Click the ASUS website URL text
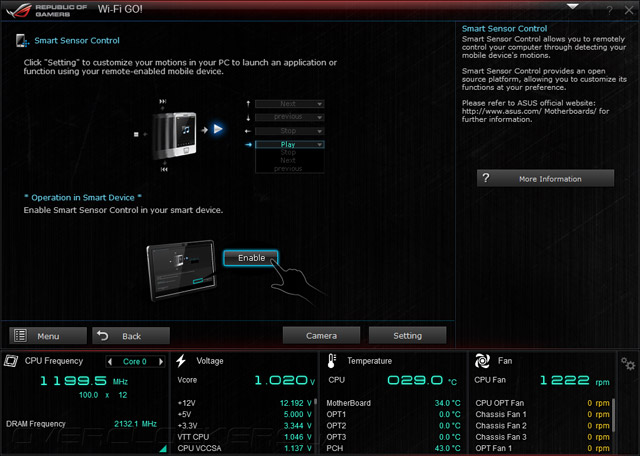Image resolution: width=640 pixels, height=456 pixels. (529, 111)
